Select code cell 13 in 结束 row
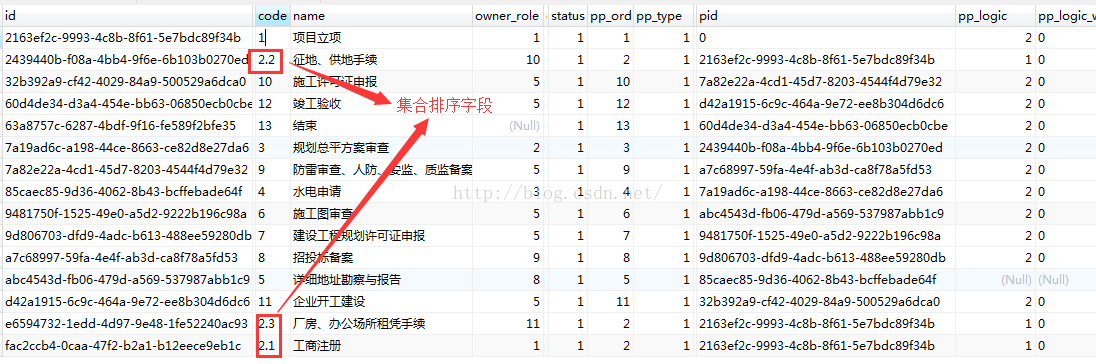Screen dimensions: 1096x364 coord(272,126)
